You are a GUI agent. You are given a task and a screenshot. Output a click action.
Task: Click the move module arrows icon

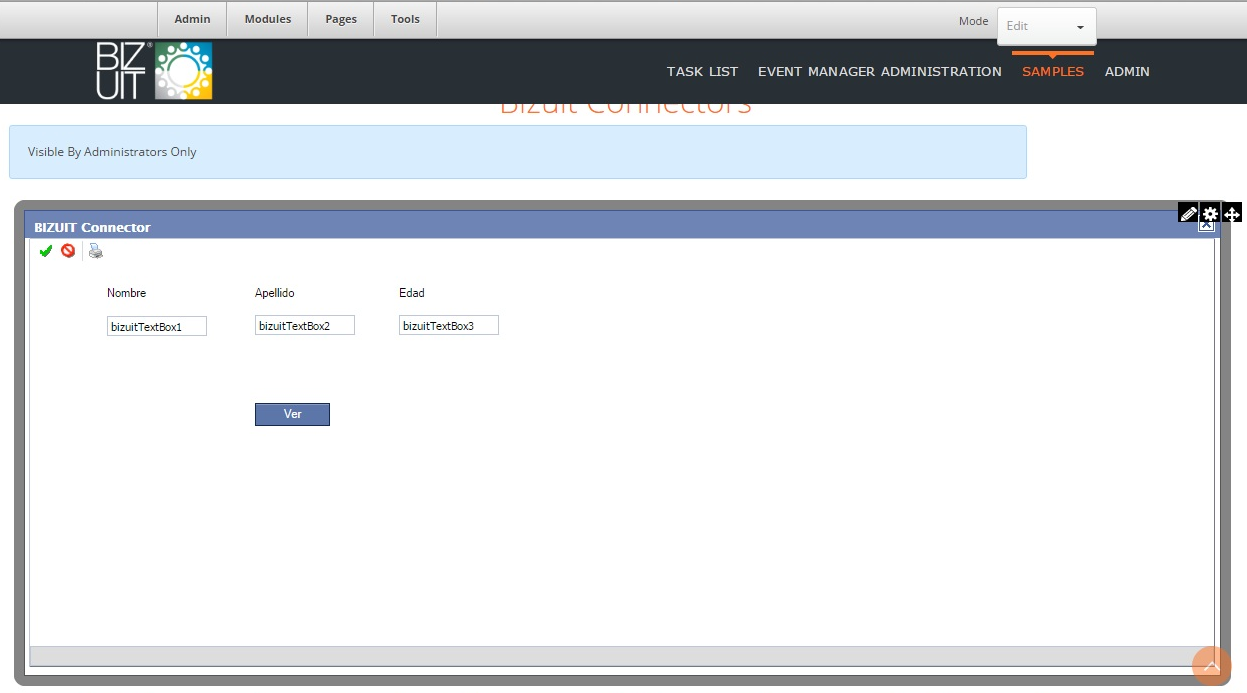tap(1232, 213)
